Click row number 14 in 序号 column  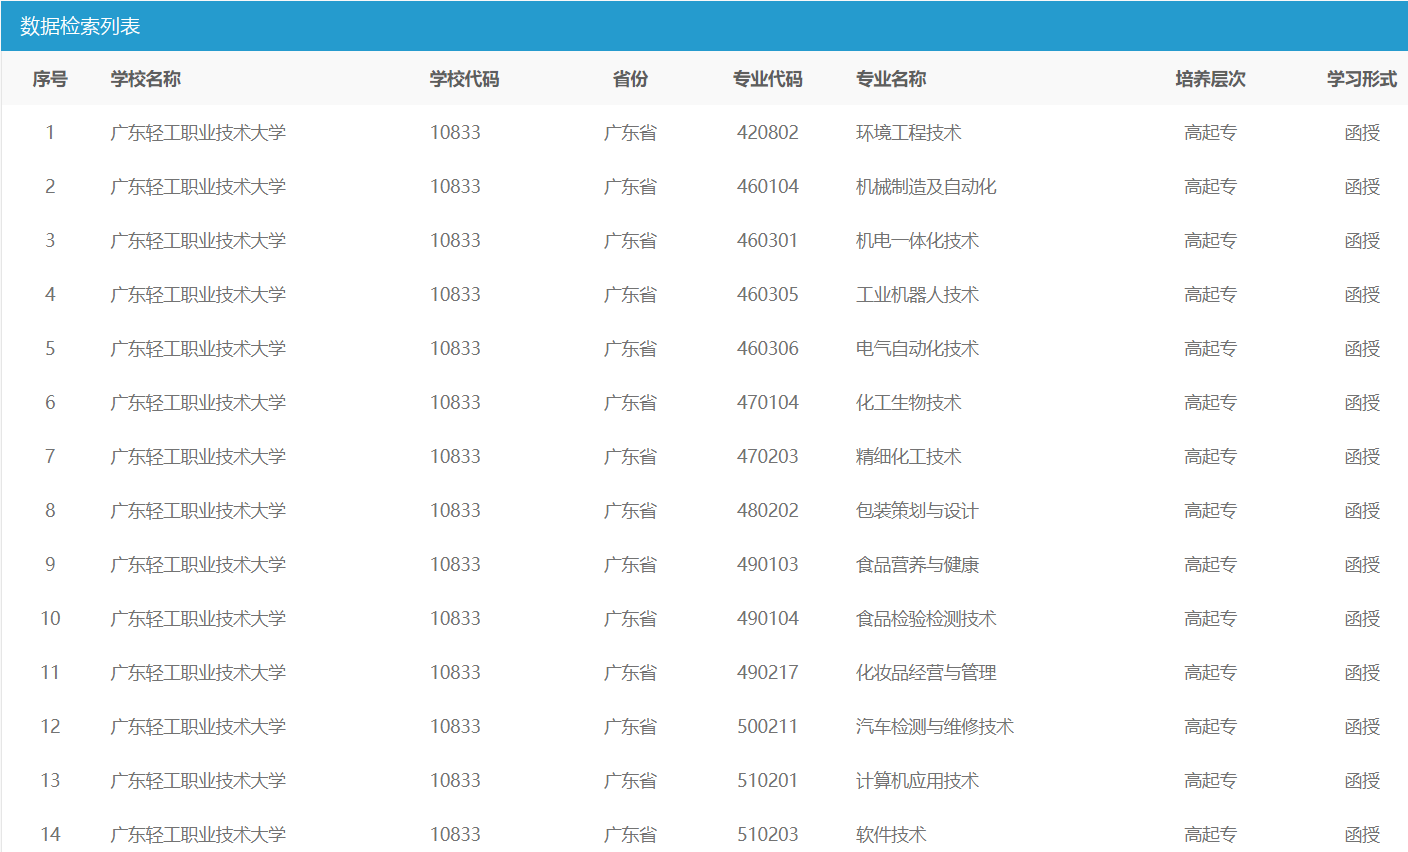50,835
